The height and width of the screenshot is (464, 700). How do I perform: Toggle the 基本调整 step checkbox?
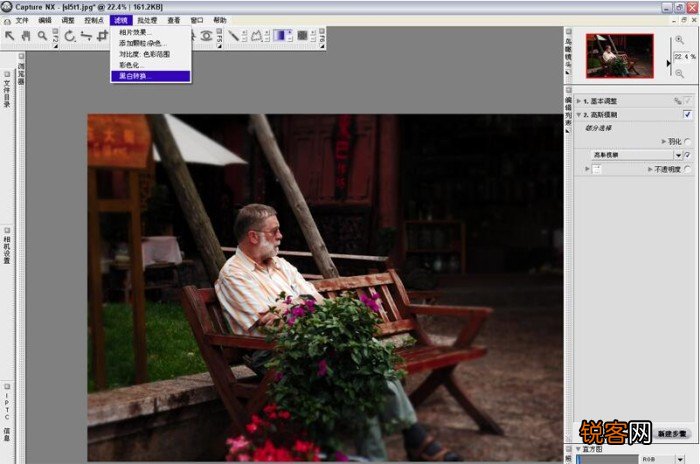coord(688,101)
